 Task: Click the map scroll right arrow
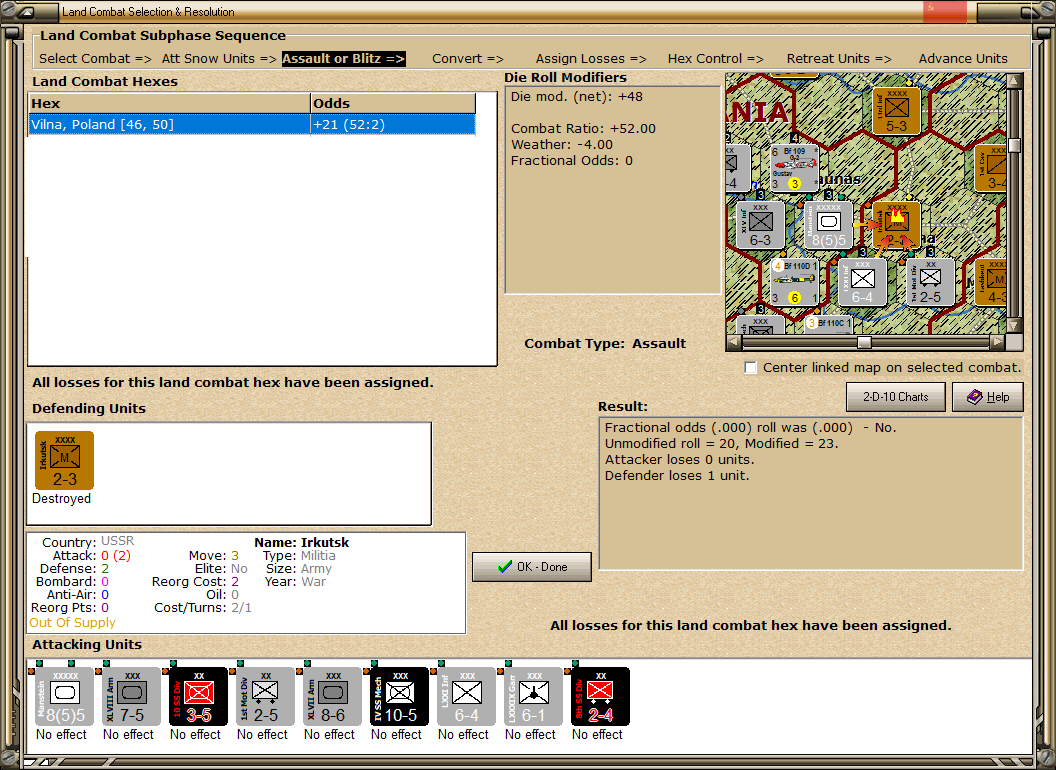pyautogui.click(x=997, y=342)
